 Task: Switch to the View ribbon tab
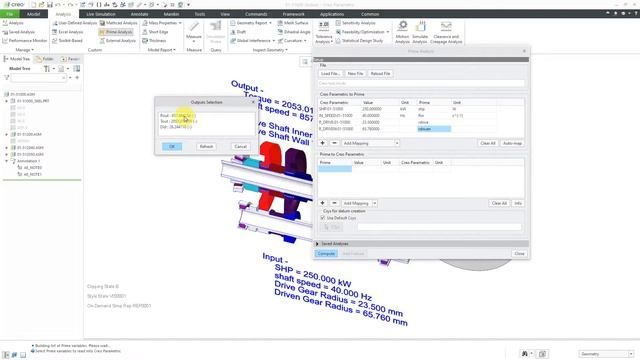pos(225,14)
